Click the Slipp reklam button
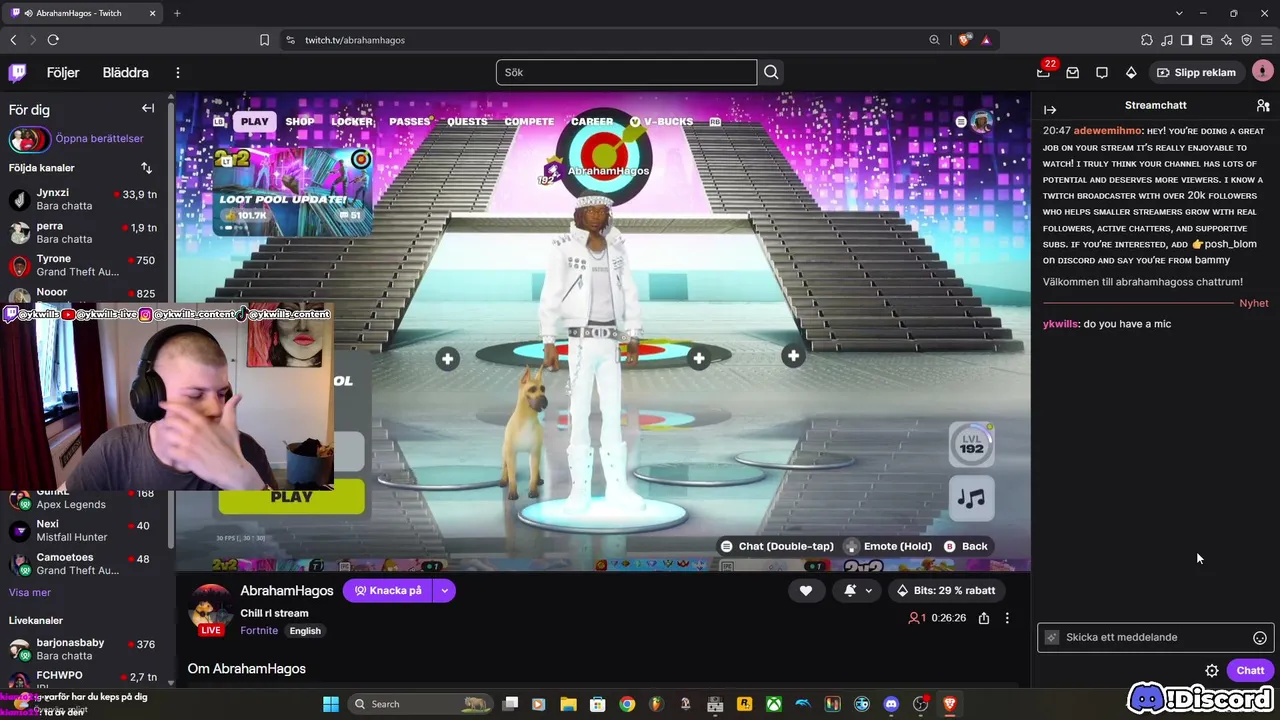This screenshot has width=1280, height=720. point(1196,72)
